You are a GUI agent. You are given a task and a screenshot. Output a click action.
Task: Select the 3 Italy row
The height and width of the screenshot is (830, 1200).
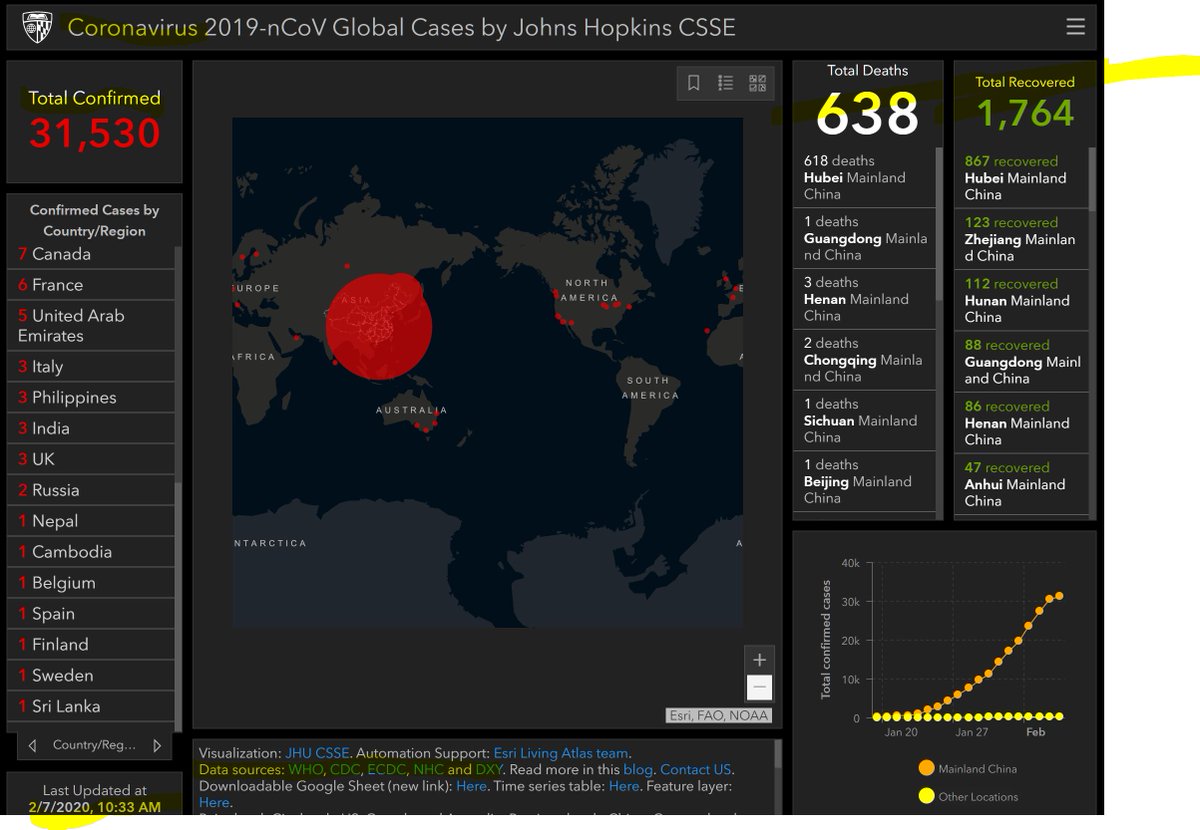[92, 367]
